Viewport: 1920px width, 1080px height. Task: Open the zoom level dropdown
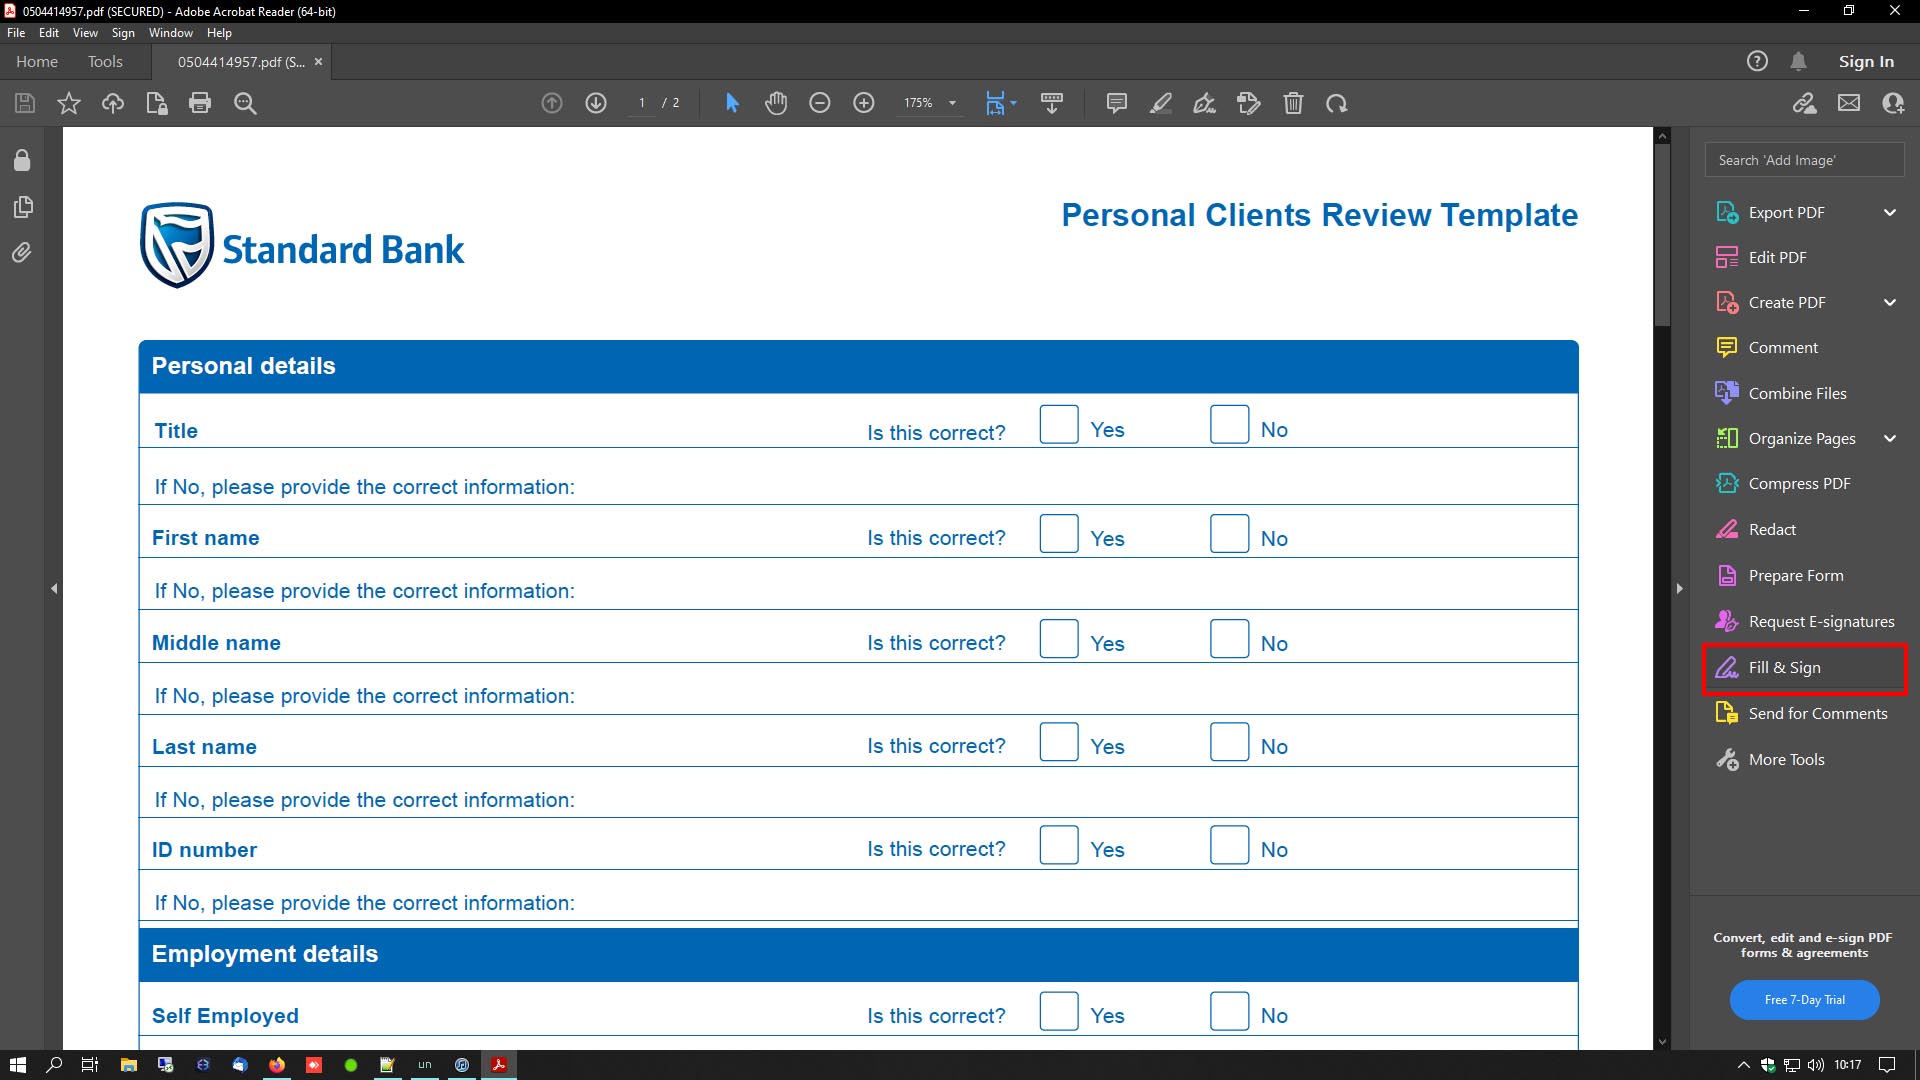click(951, 103)
